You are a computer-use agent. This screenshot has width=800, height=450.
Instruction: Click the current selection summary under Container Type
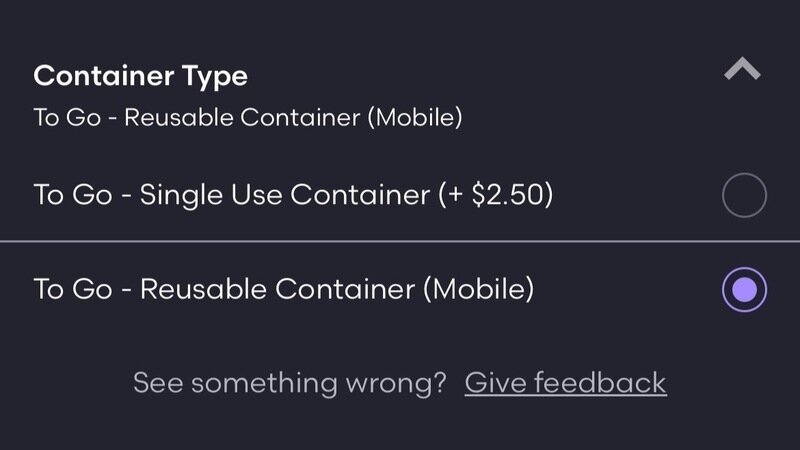point(247,117)
